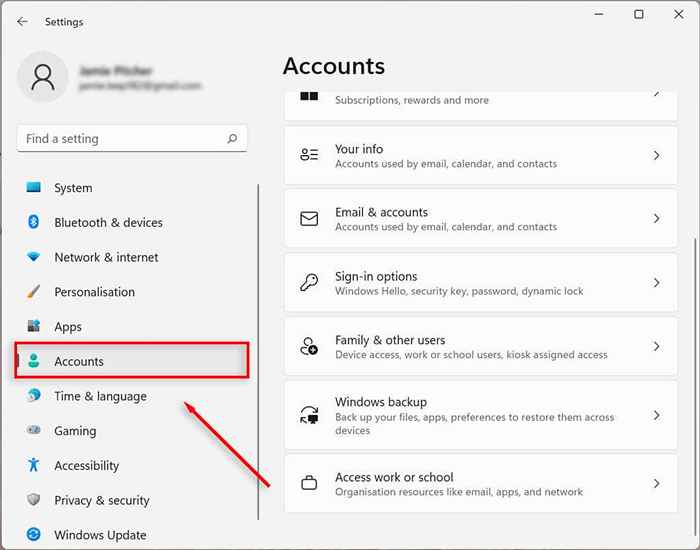
Task: Open Family & other users chevron
Action: click(x=657, y=346)
